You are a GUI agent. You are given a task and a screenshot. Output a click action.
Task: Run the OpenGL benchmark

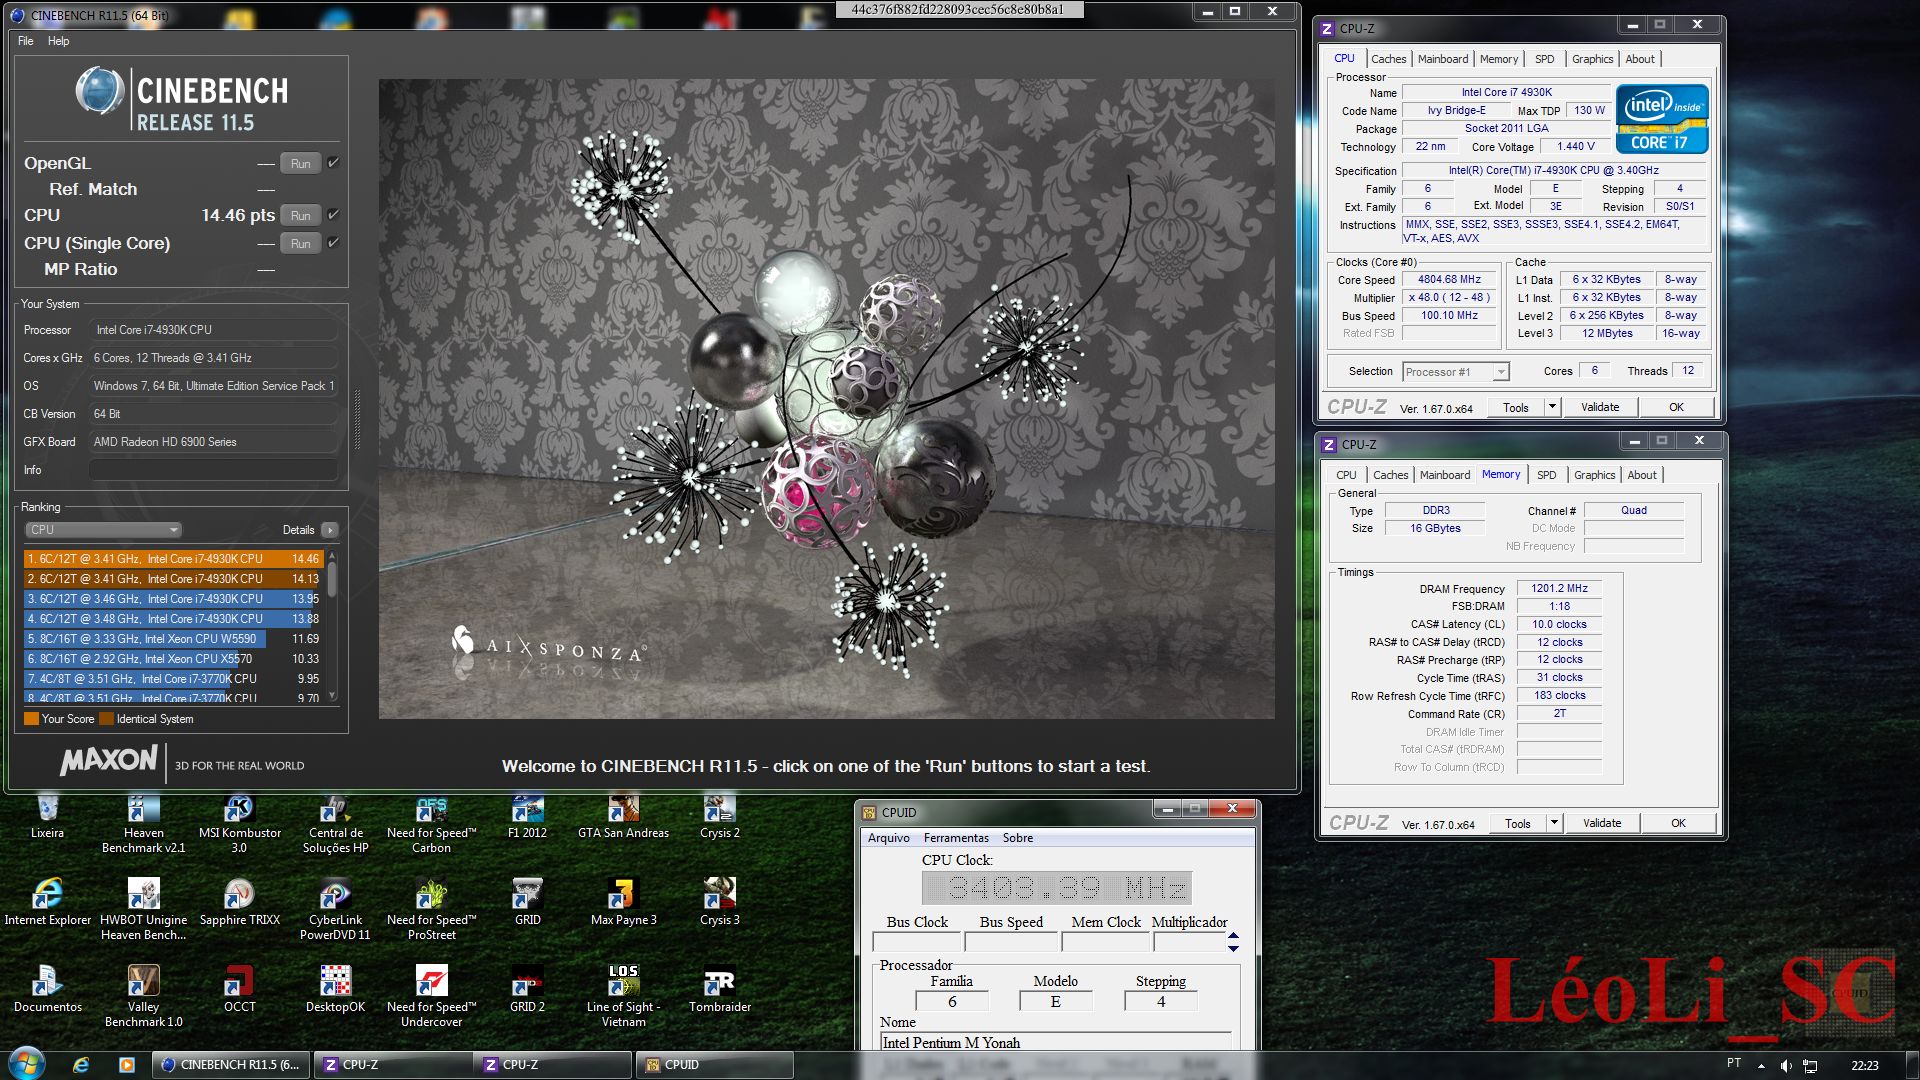click(x=301, y=163)
